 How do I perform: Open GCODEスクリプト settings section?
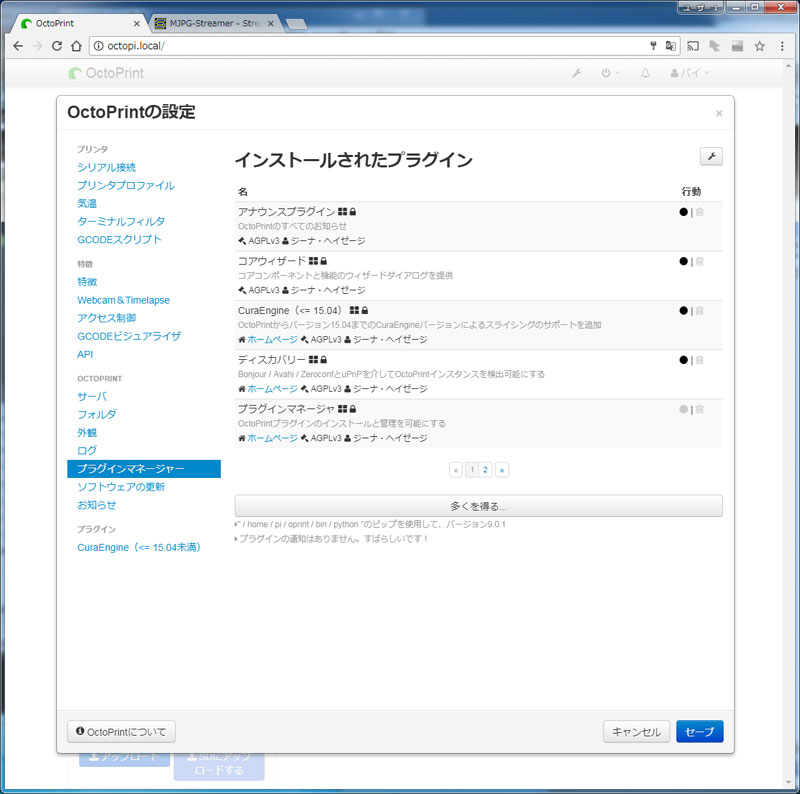119,240
